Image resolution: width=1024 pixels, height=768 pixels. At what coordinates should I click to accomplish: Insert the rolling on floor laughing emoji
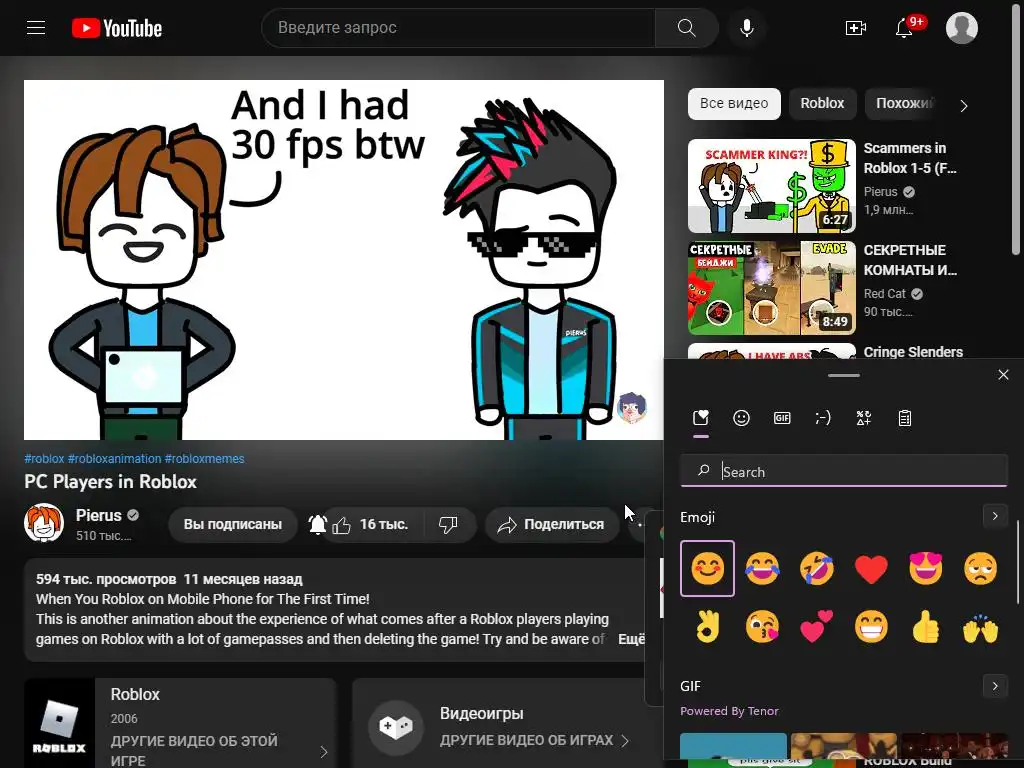[816, 568]
